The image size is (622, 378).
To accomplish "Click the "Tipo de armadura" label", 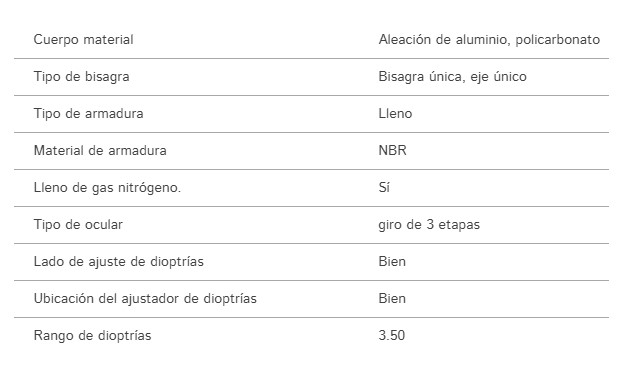I will 88,113.
